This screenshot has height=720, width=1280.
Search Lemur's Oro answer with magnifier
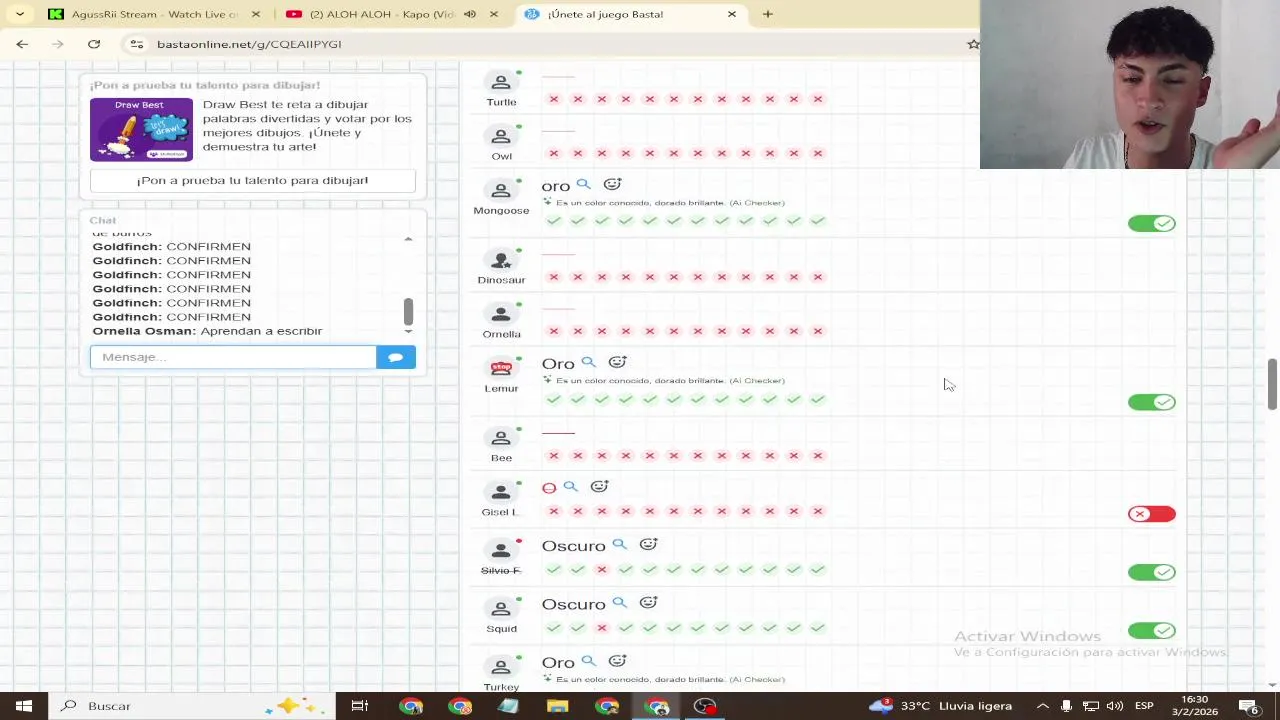(x=589, y=363)
